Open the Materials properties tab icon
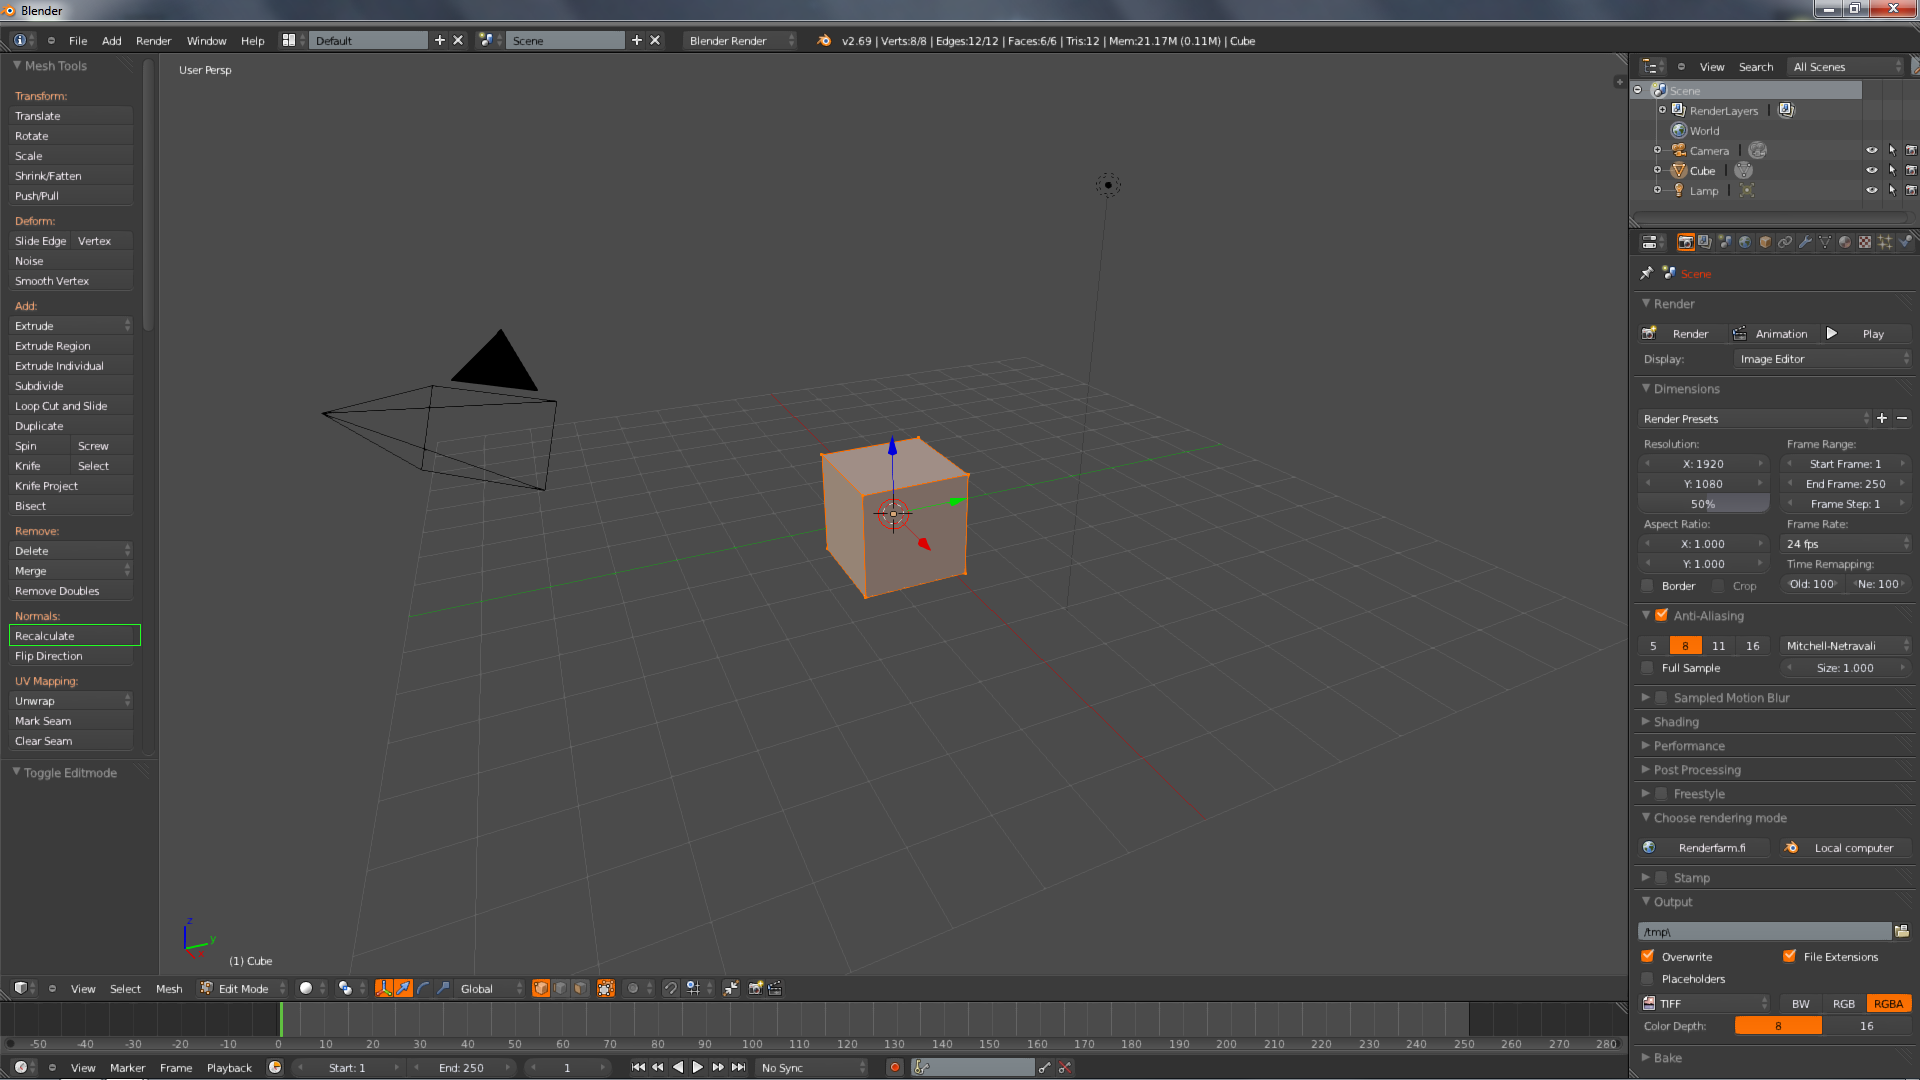This screenshot has width=1920, height=1080. [x=1845, y=242]
